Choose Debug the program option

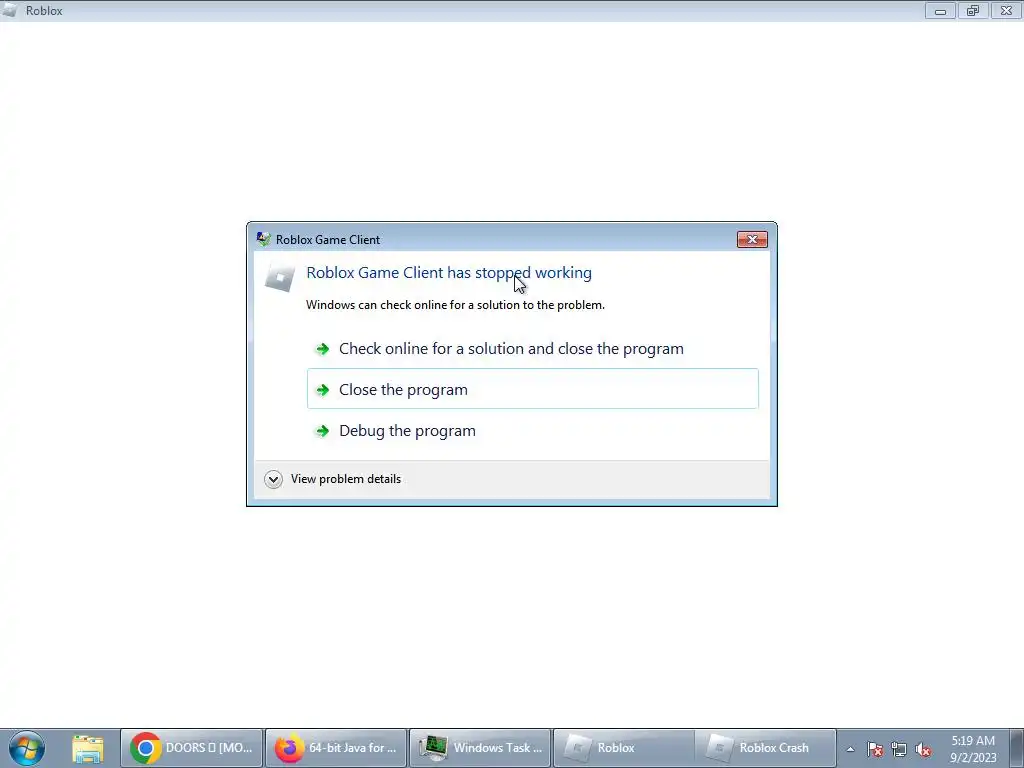[x=532, y=431]
